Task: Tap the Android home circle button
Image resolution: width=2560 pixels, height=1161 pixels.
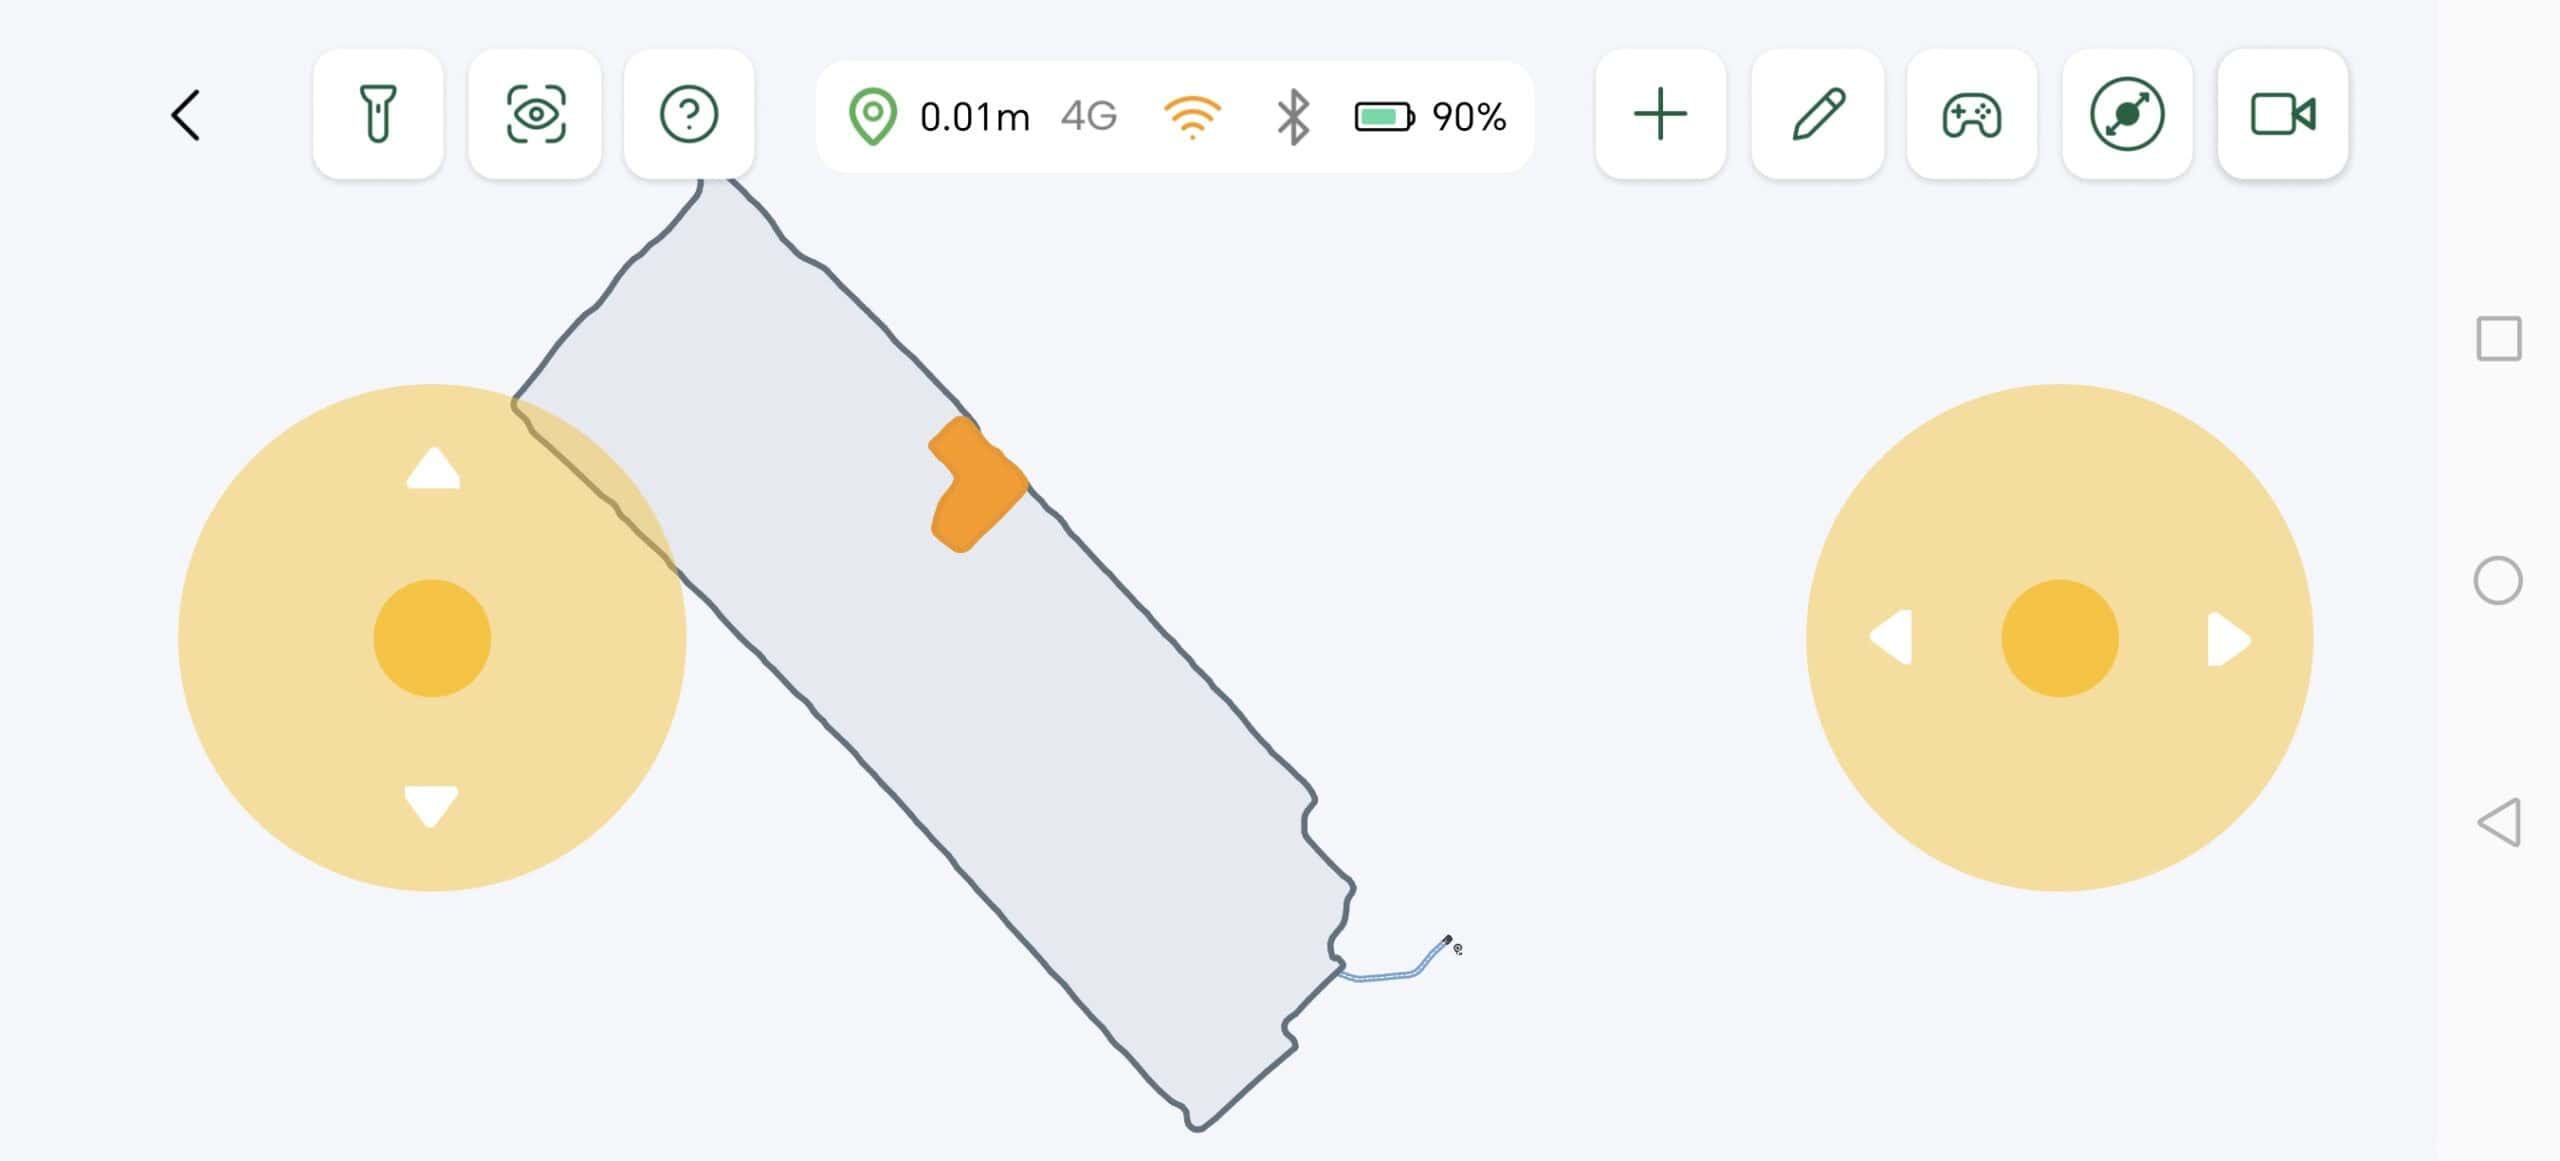Action: [2497, 580]
